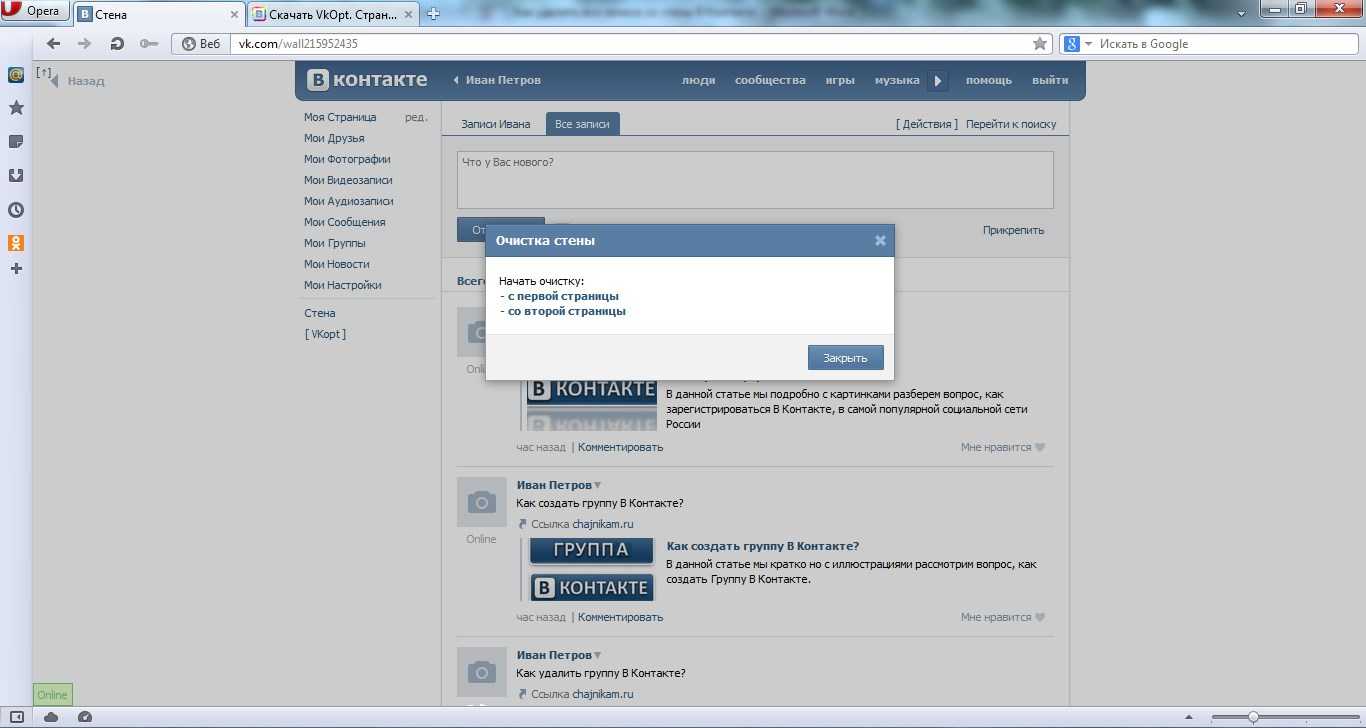The image size is (1366, 728).
Task: Focus the address bar showing vk.com/wall215952435
Action: click(630, 44)
